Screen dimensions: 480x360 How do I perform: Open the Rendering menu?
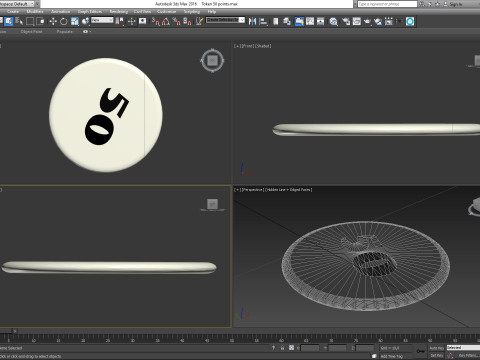coord(119,12)
